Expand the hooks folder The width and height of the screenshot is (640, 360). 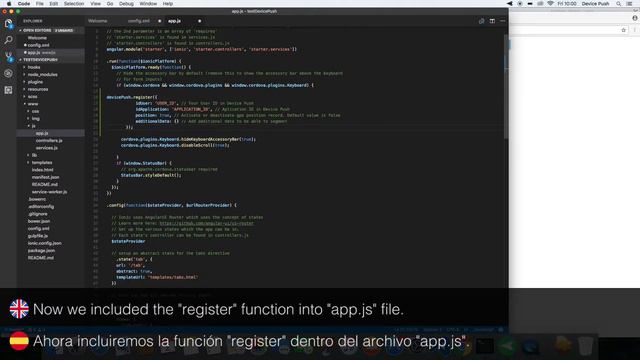(x=34, y=67)
